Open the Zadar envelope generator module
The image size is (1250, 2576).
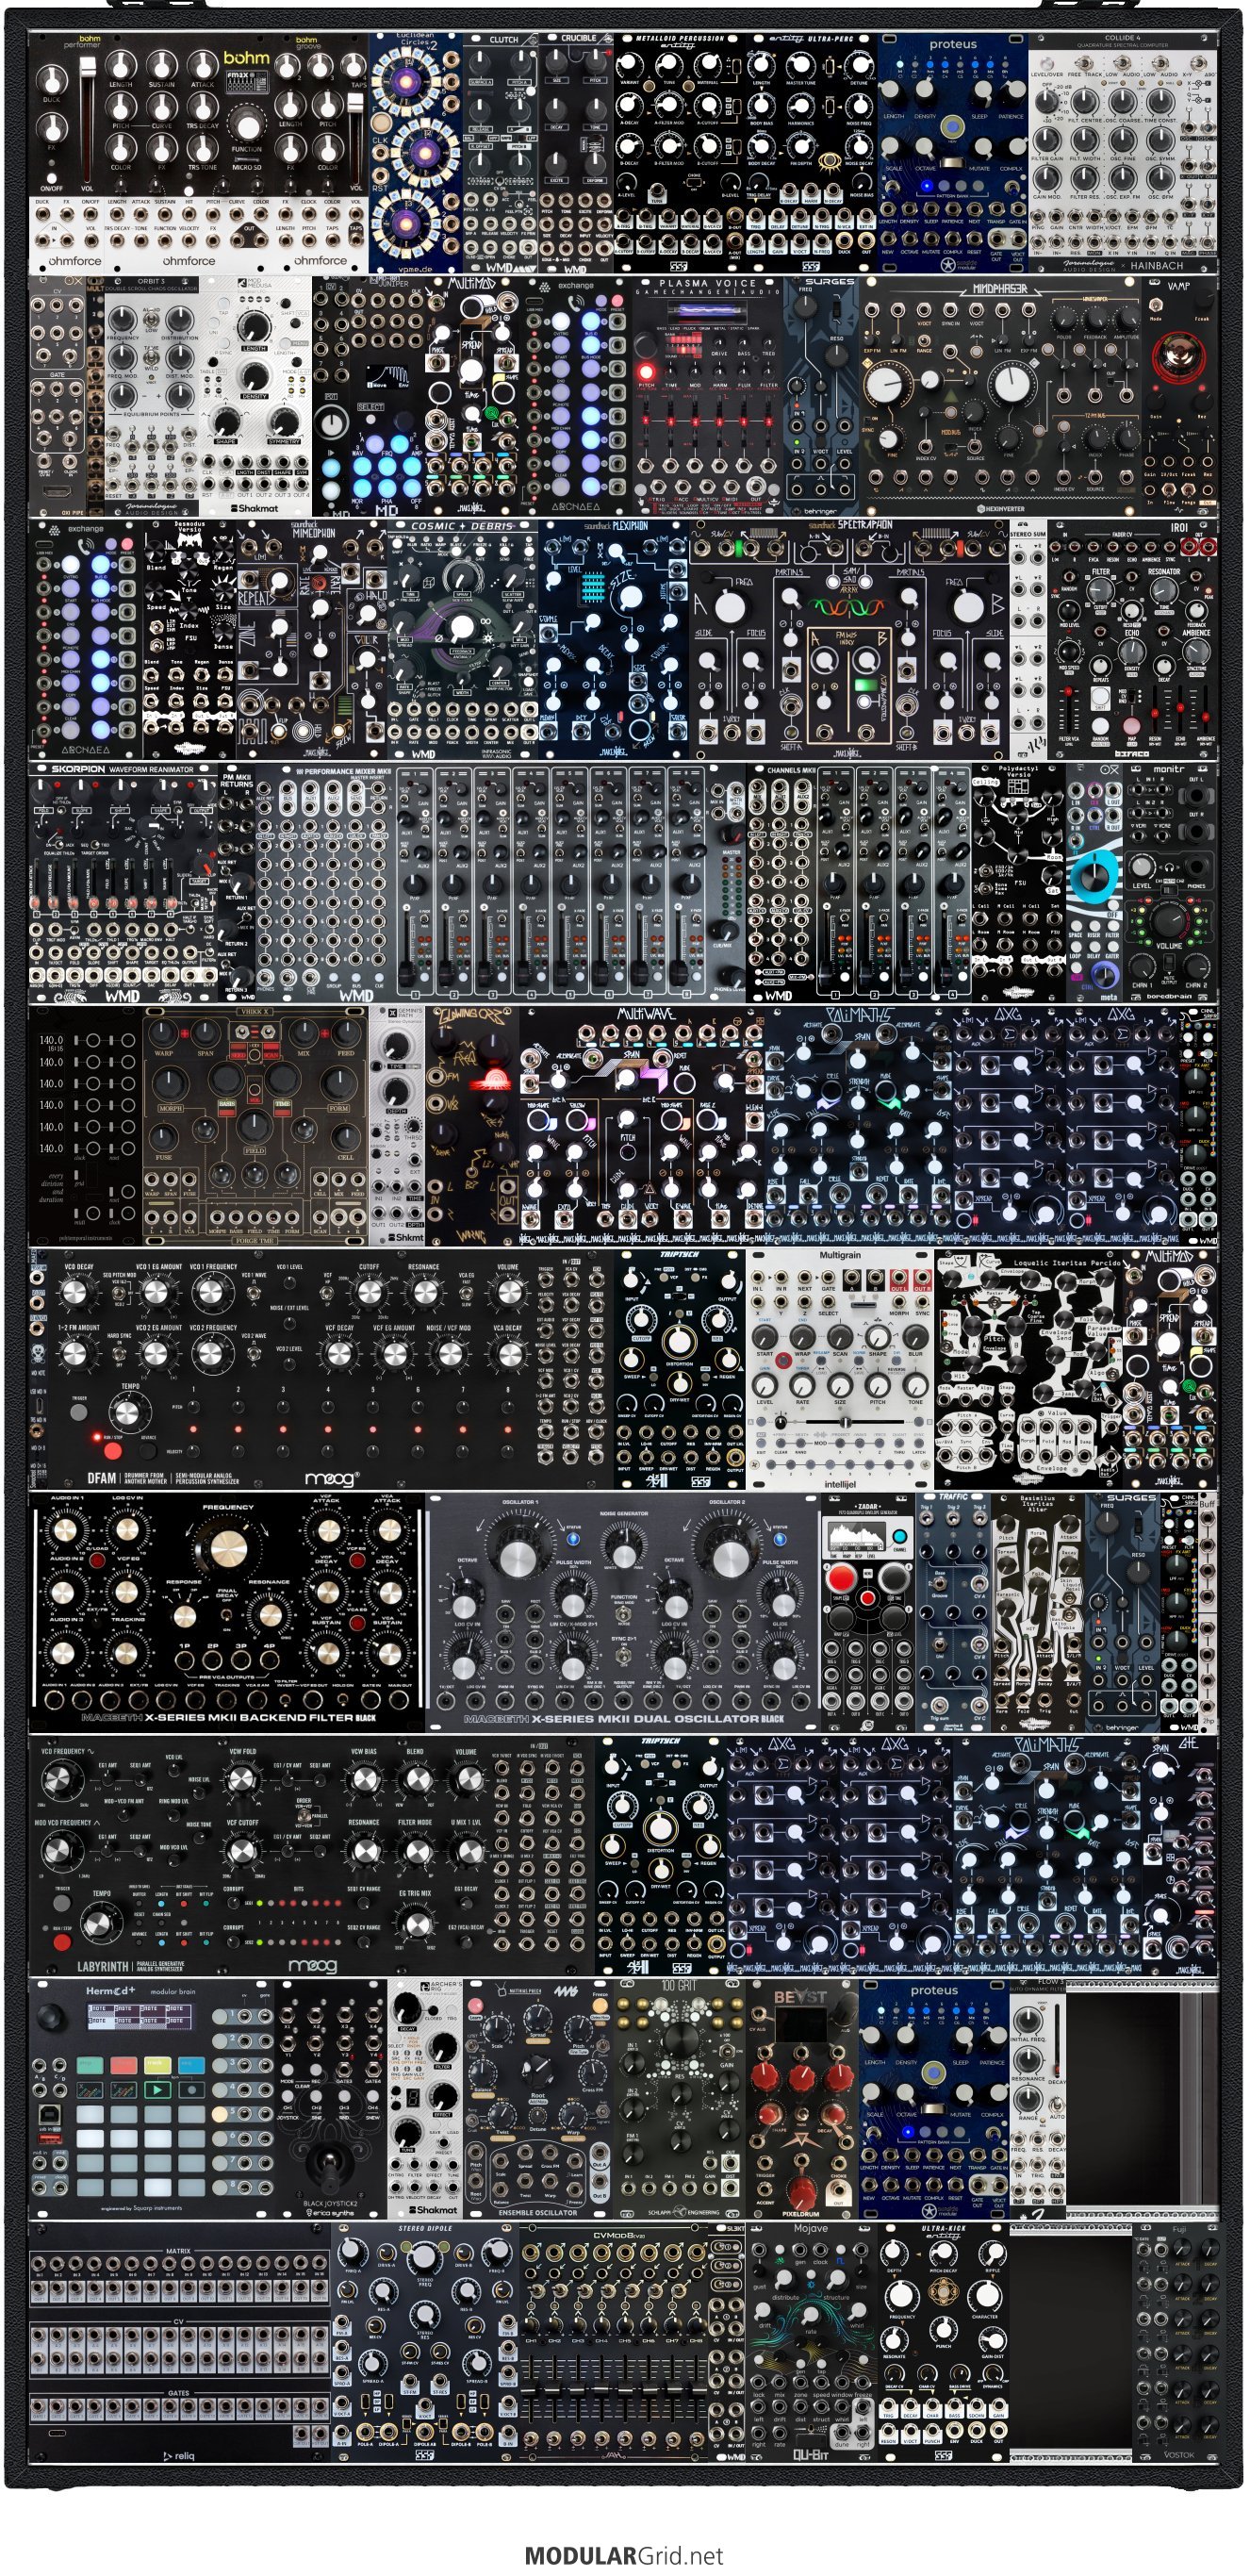click(866, 1613)
